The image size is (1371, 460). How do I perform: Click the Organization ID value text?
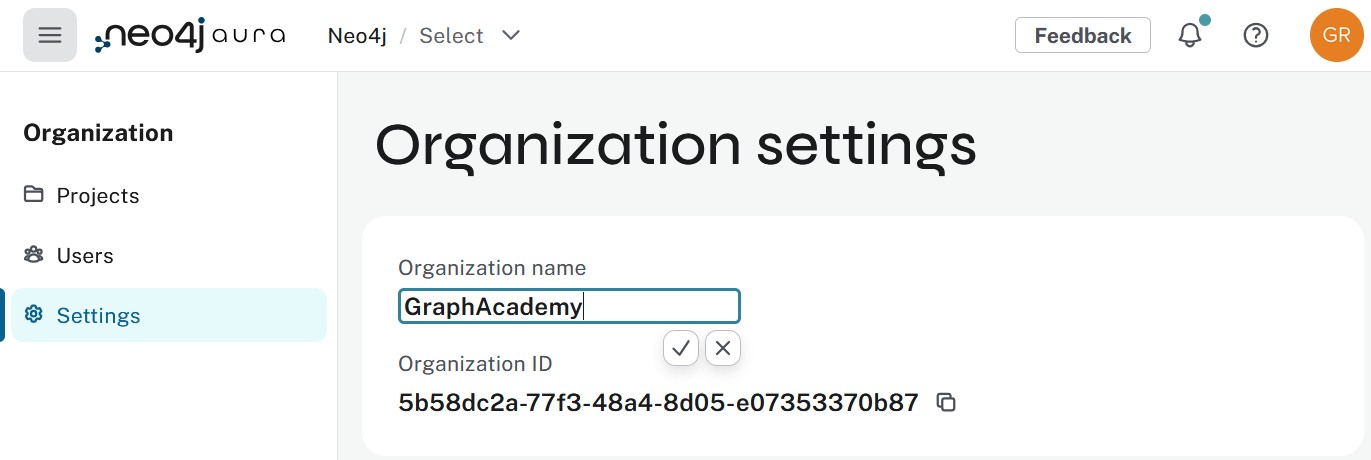point(658,403)
